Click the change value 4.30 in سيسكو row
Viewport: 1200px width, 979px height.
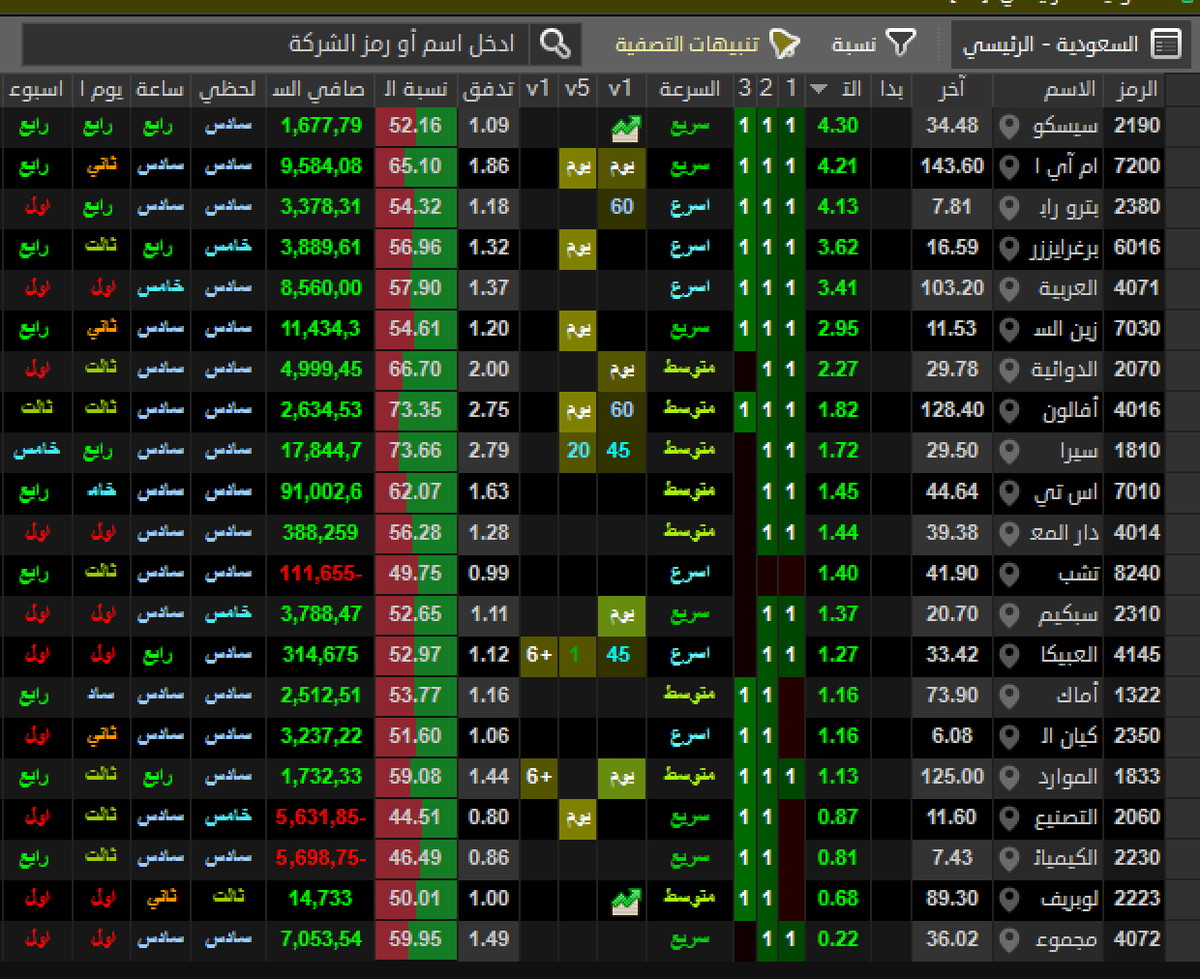[838, 126]
